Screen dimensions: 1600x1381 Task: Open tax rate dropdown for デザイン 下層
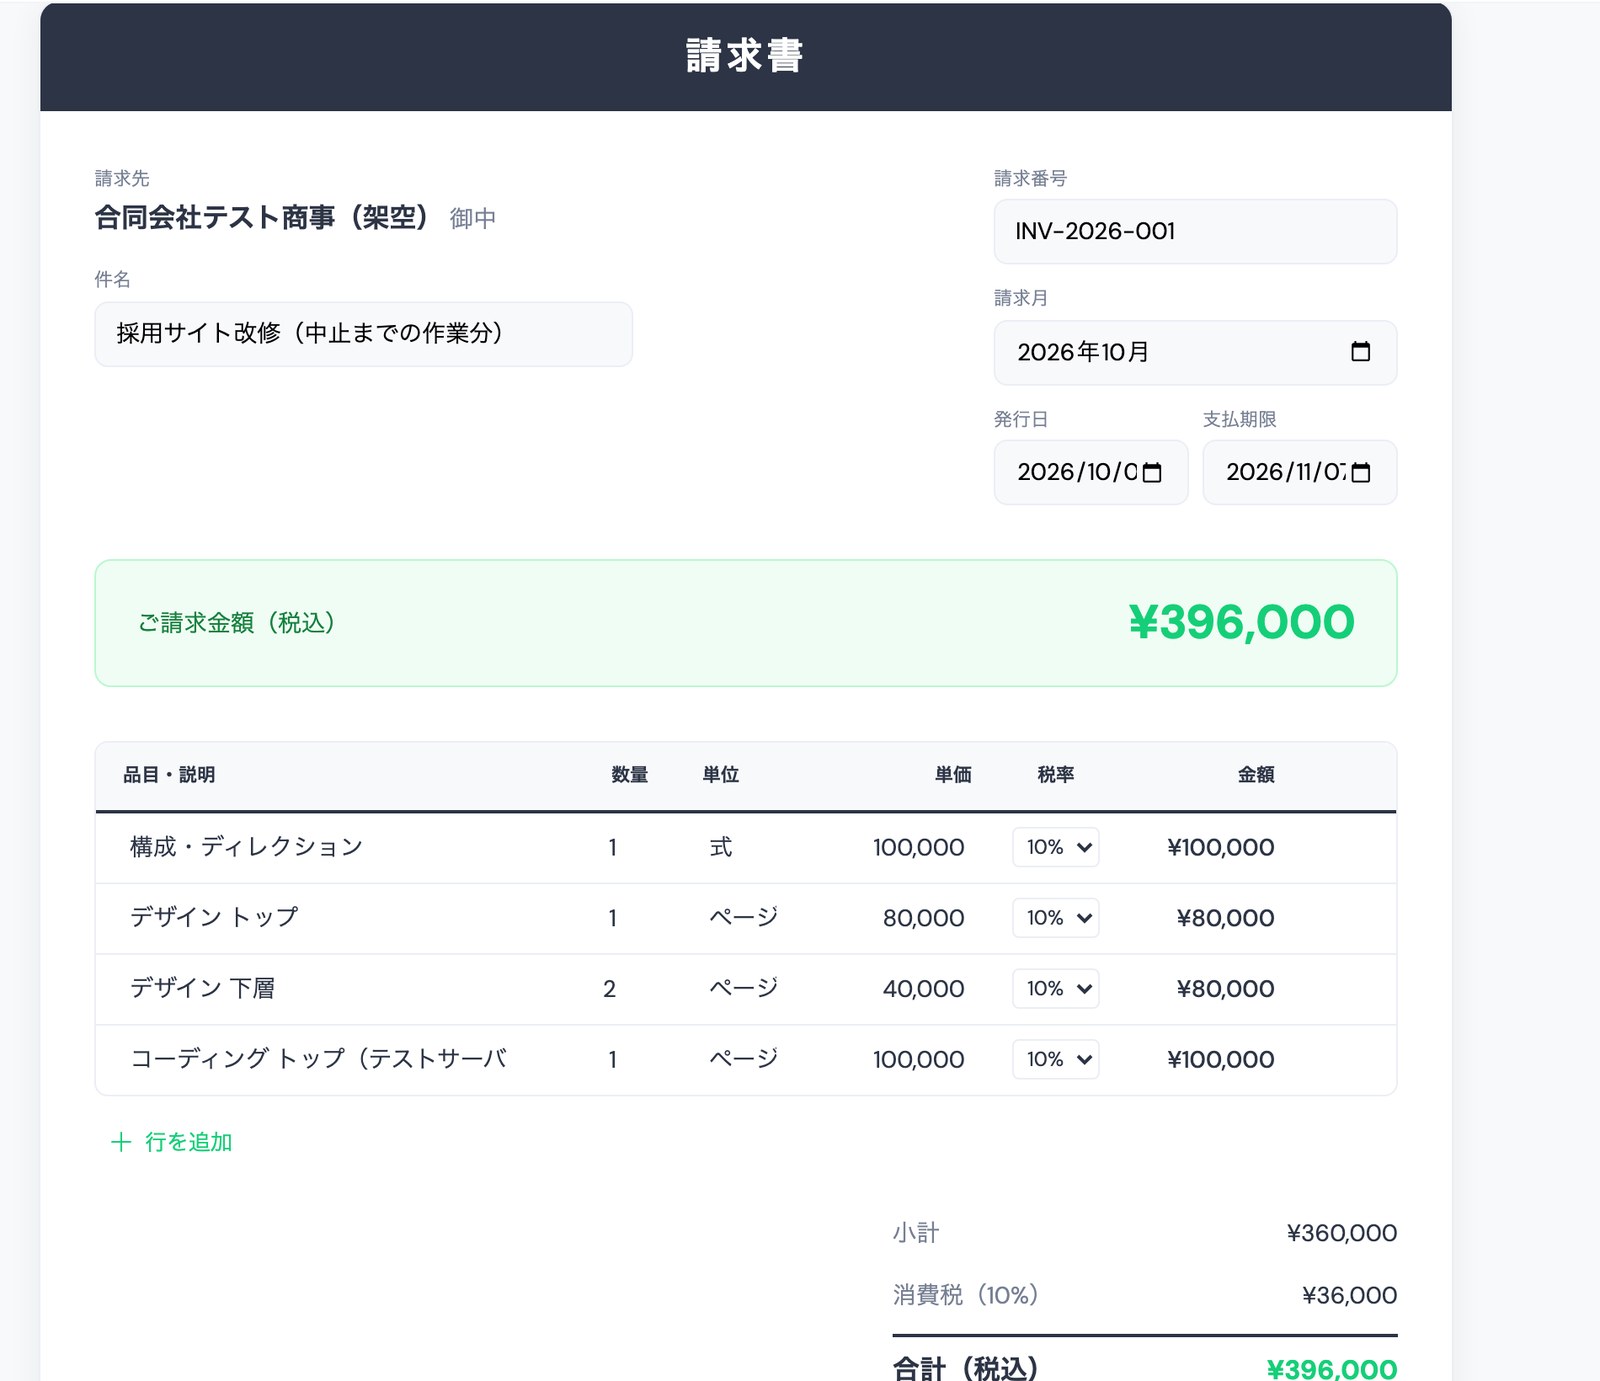pos(1056,988)
